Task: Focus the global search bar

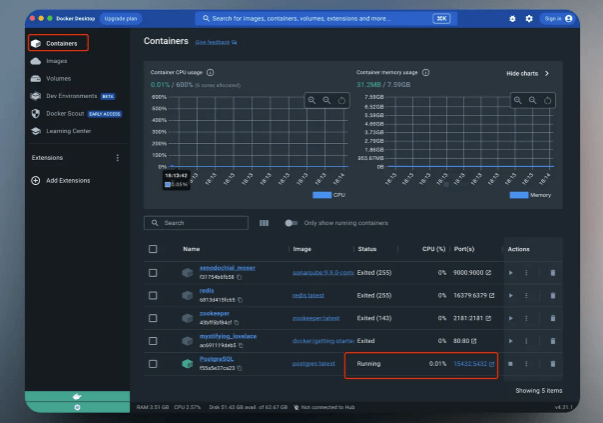Action: pyautogui.click(x=326, y=18)
